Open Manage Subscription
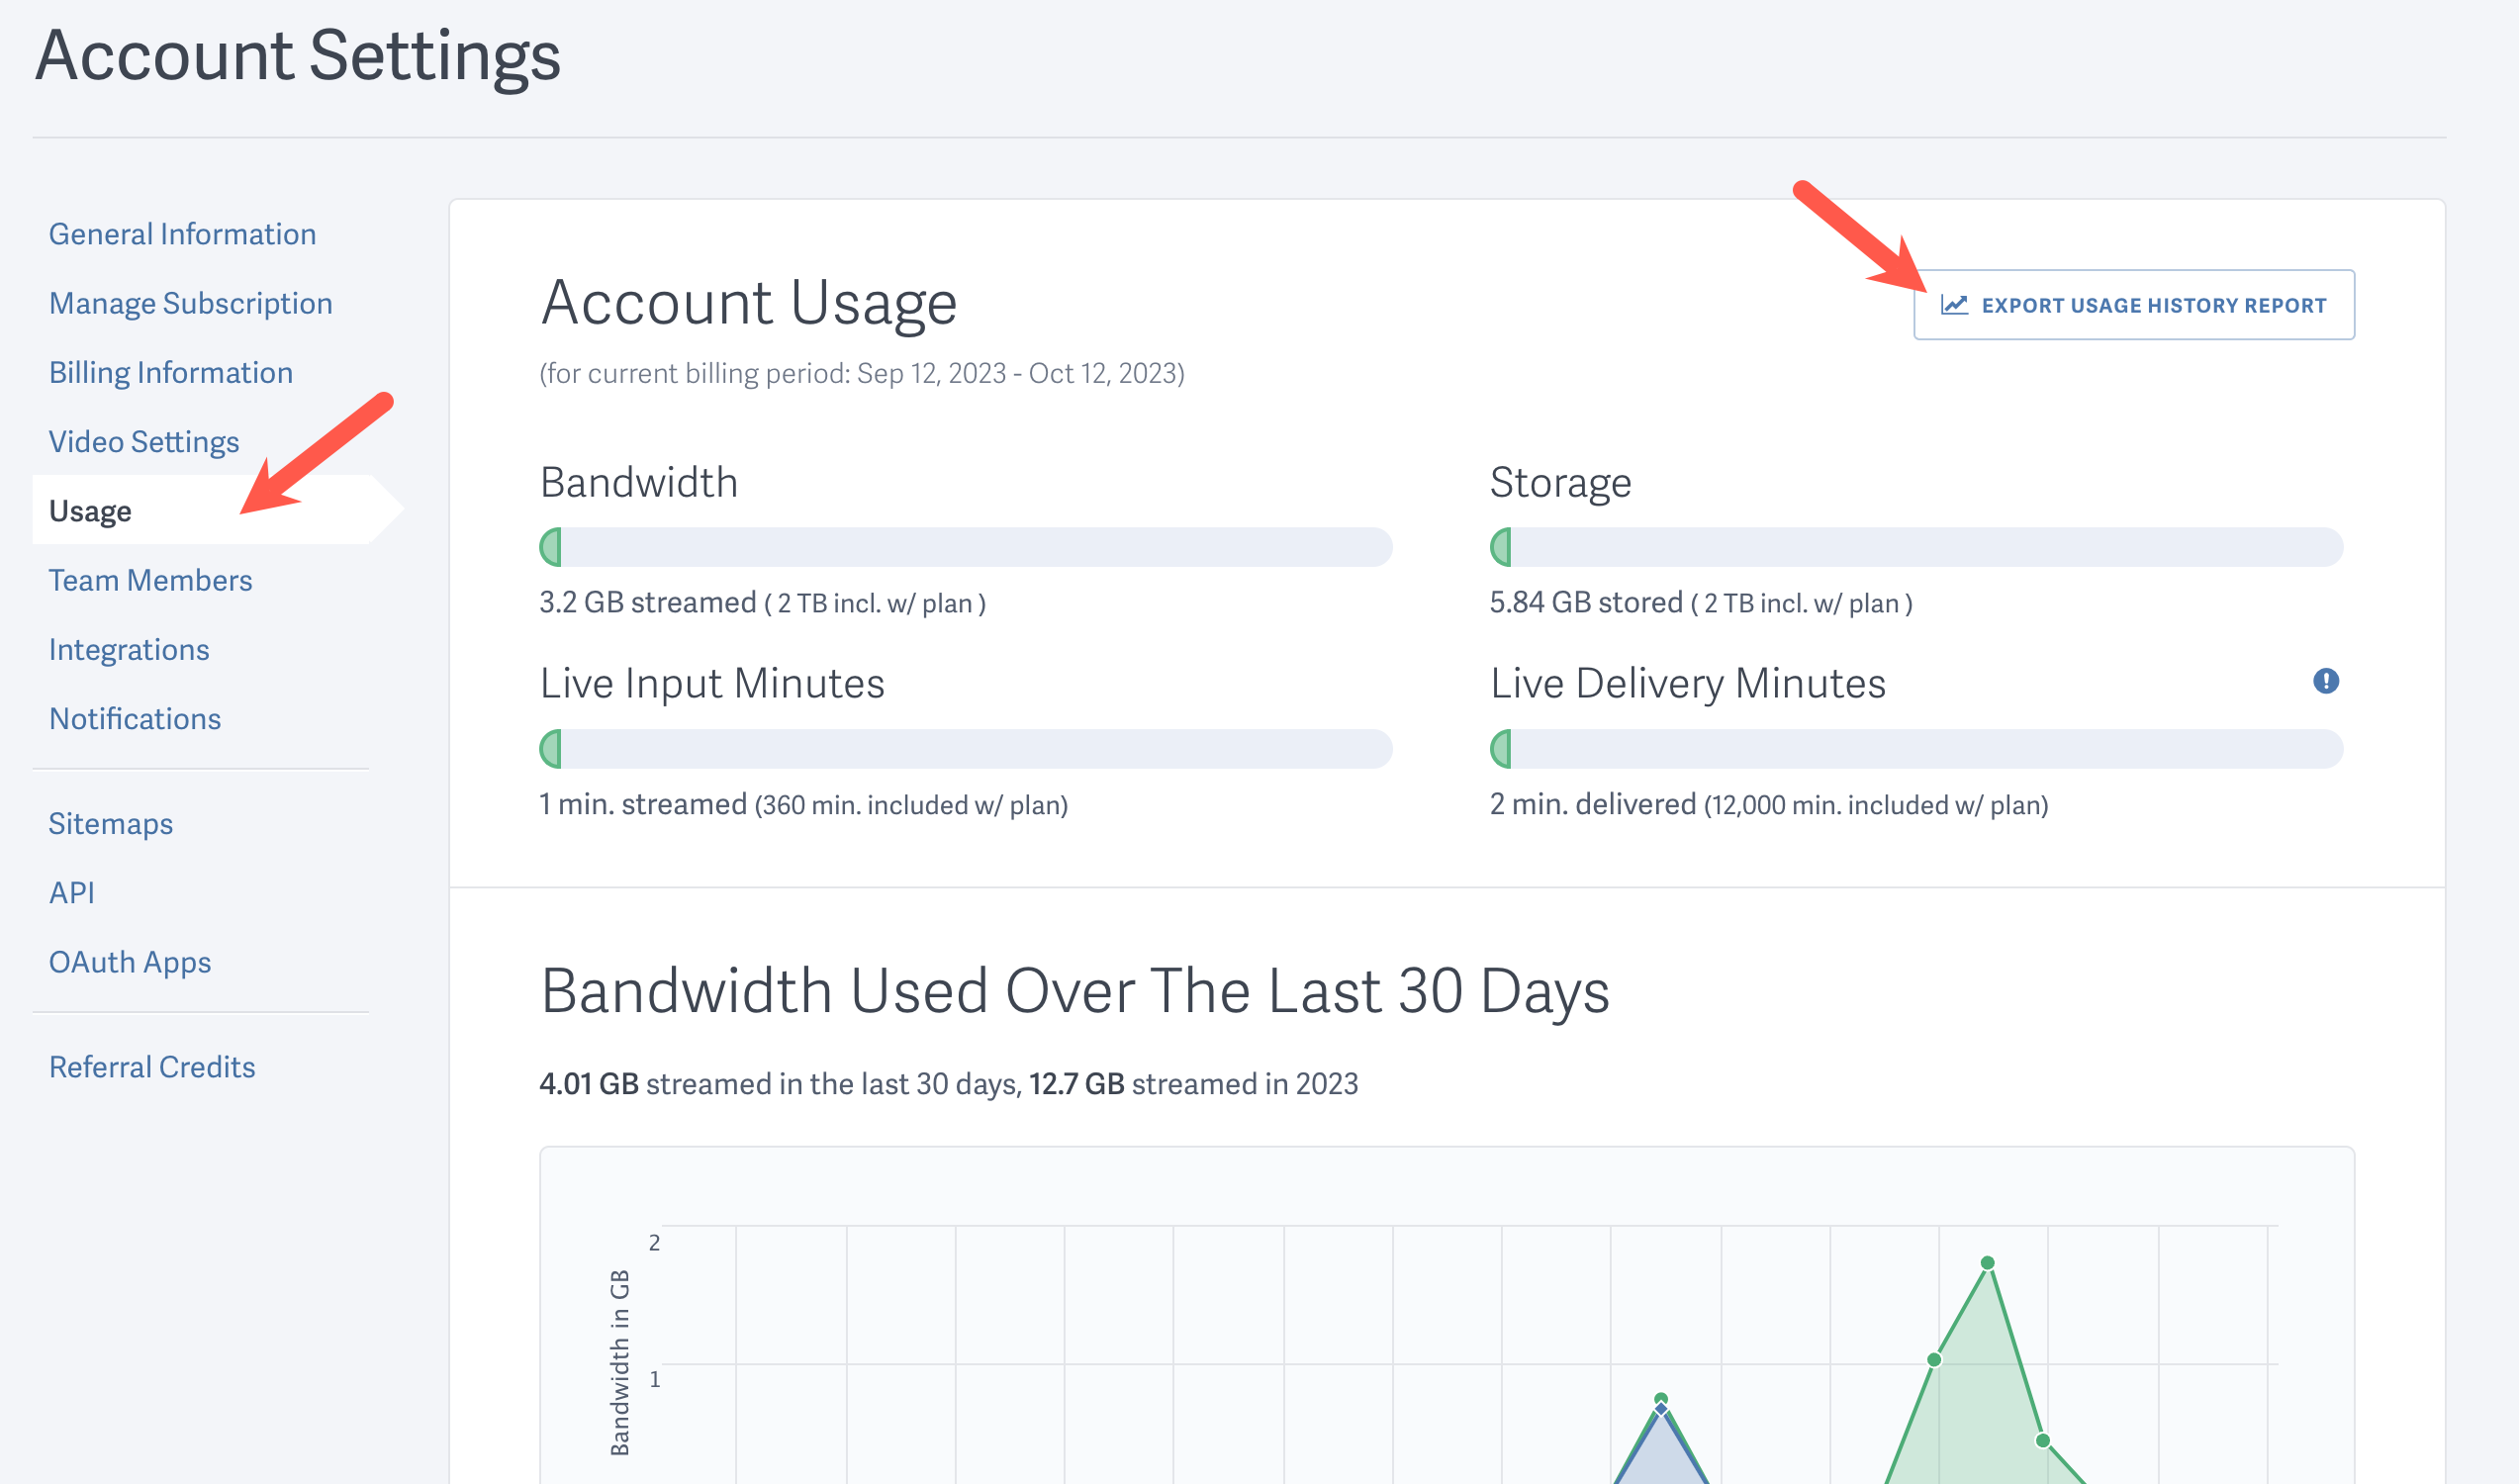 [x=190, y=302]
